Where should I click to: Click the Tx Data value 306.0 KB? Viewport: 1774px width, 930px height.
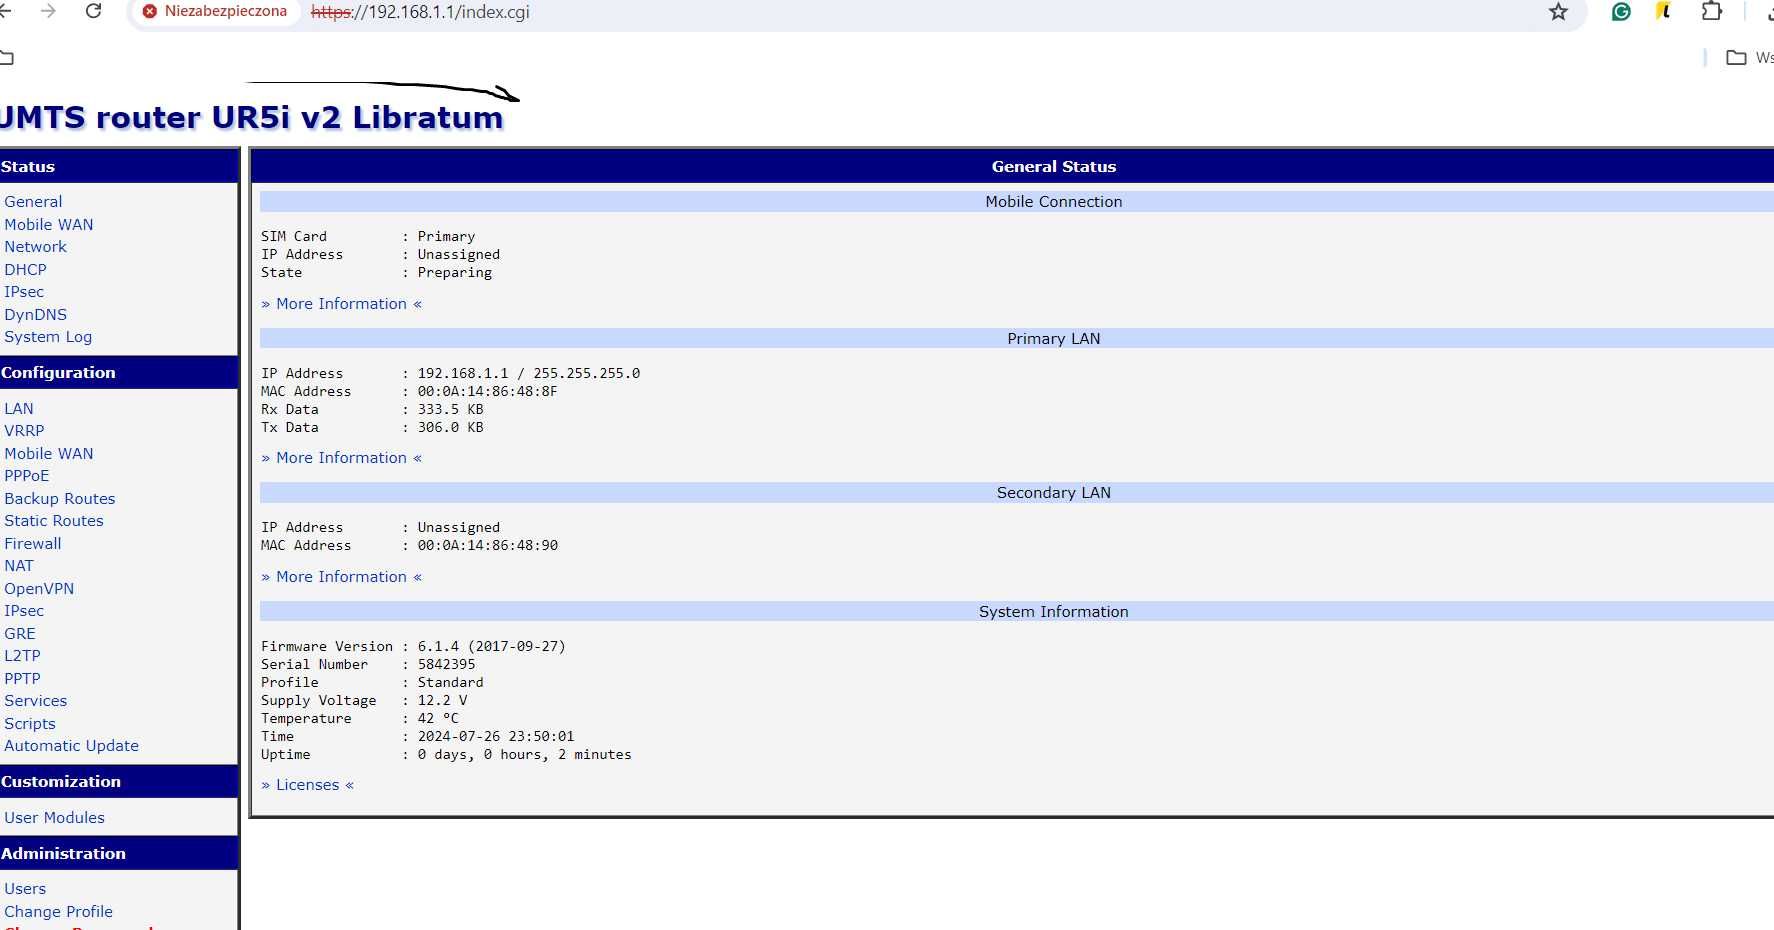[x=451, y=428]
